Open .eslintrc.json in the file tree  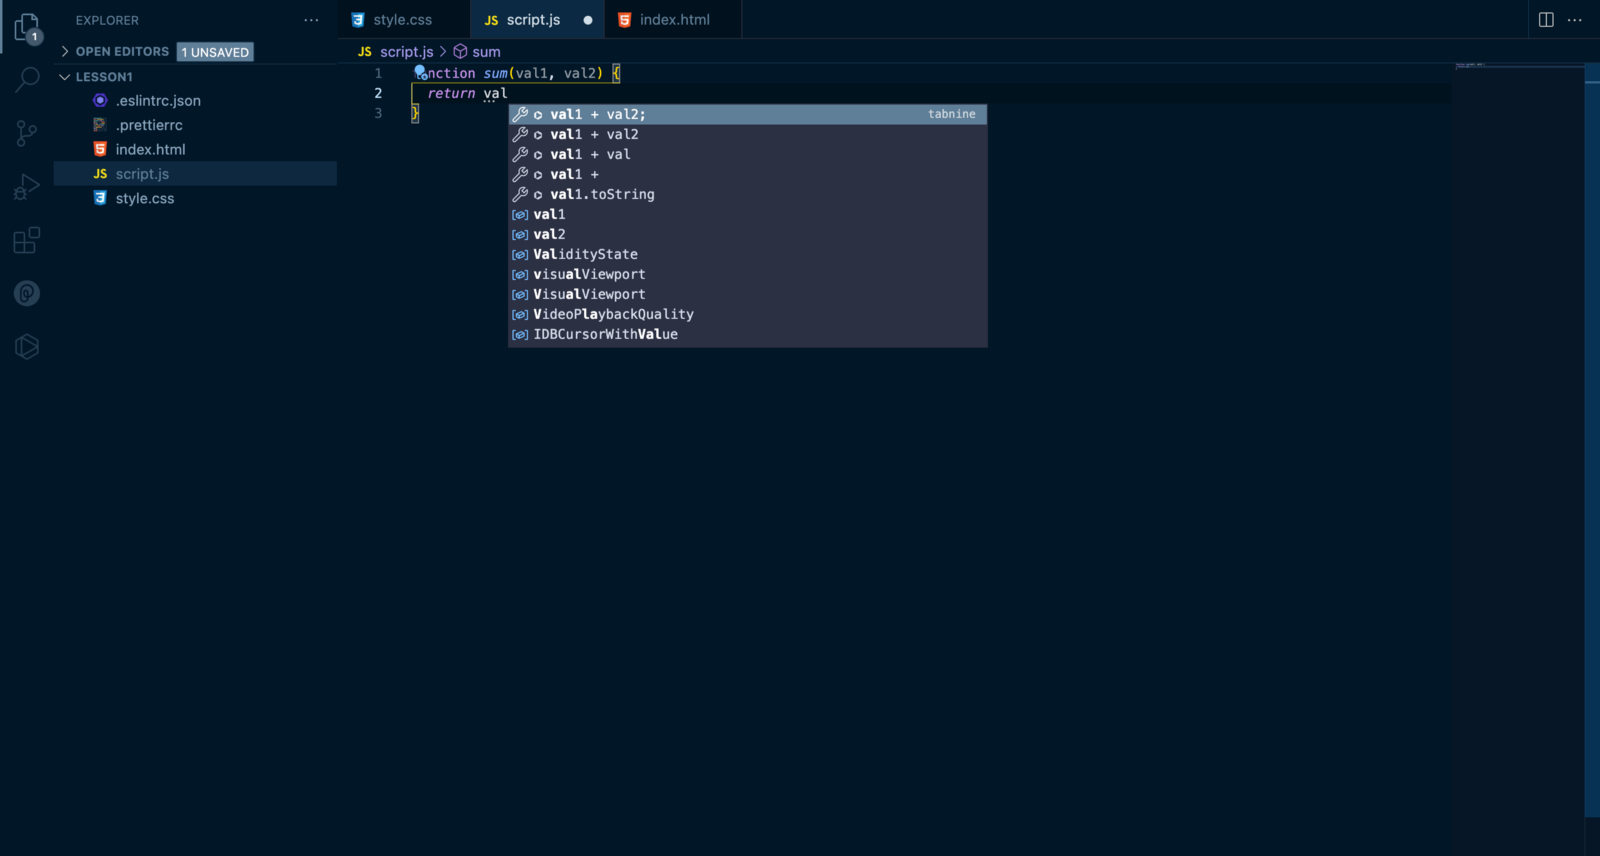(x=158, y=101)
